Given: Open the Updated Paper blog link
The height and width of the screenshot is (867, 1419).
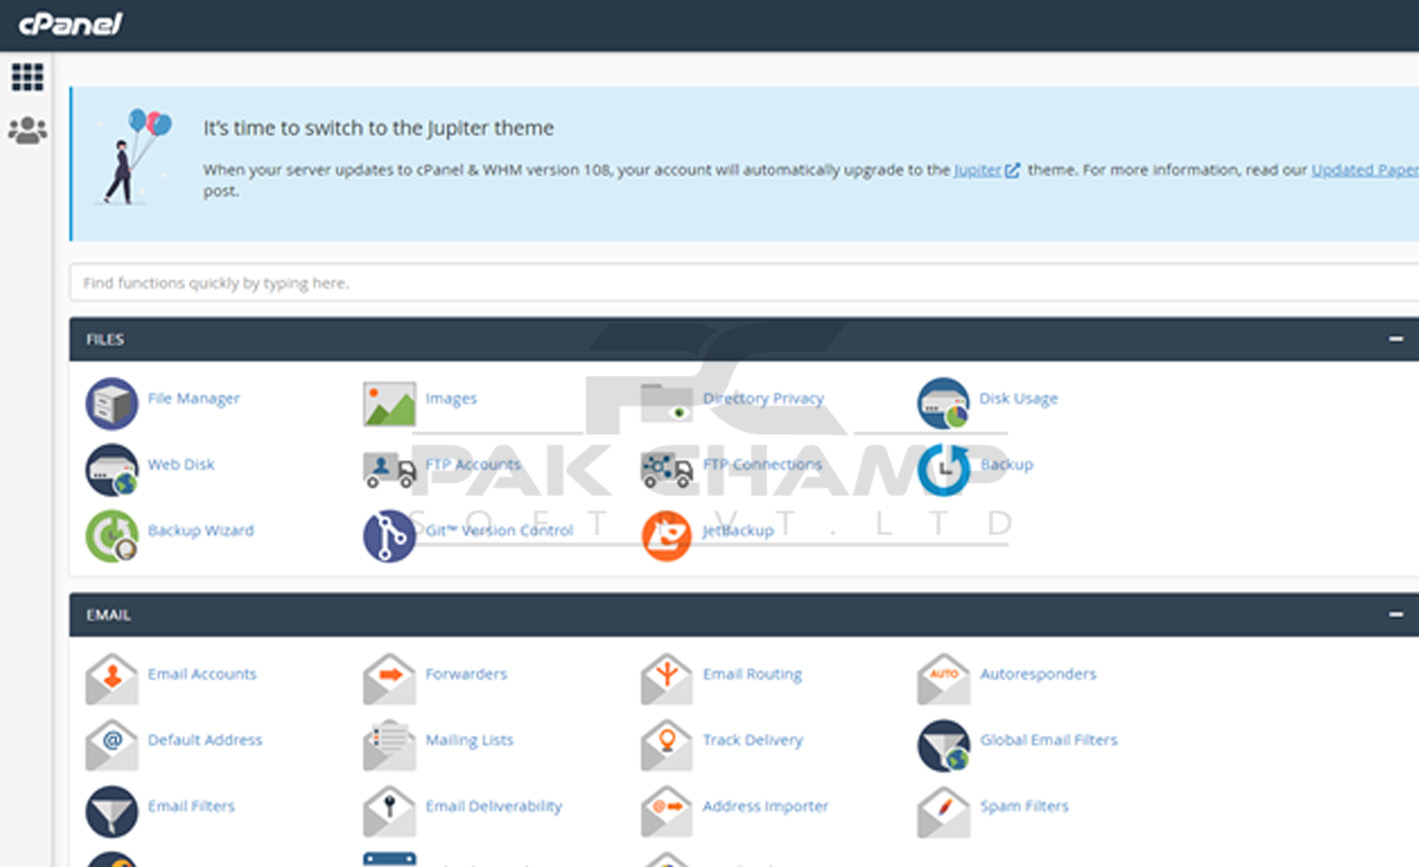Looking at the screenshot, I should (x=1365, y=170).
